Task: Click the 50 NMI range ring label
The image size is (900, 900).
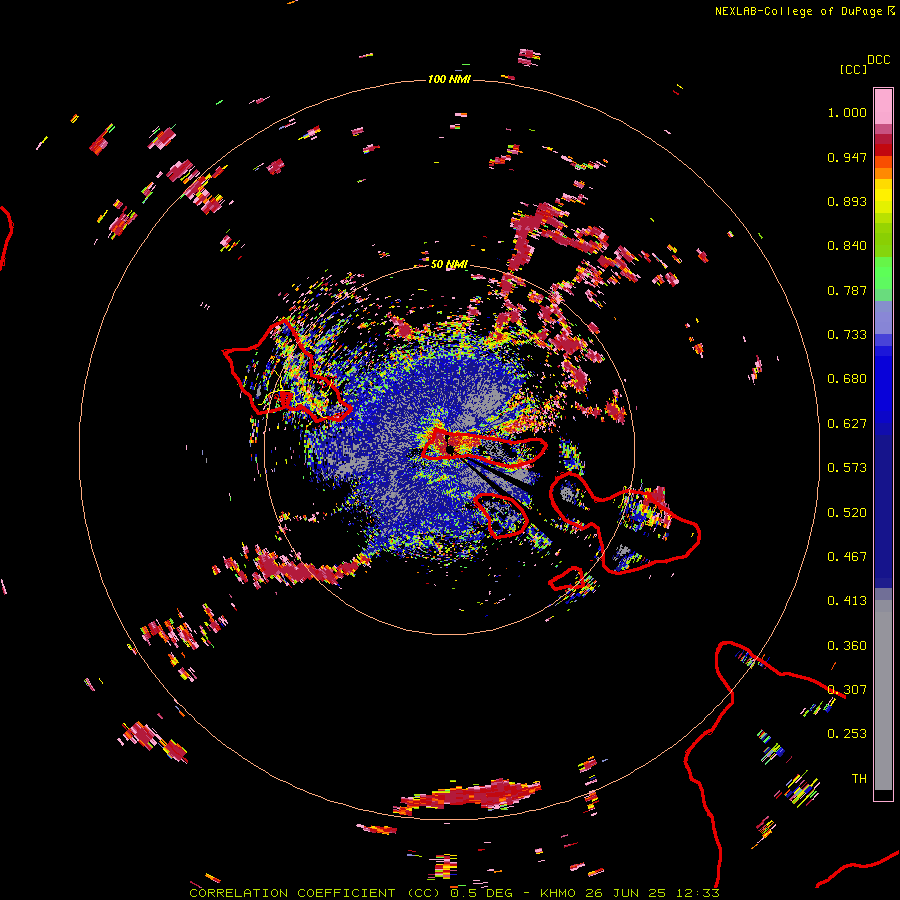Action: (449, 264)
